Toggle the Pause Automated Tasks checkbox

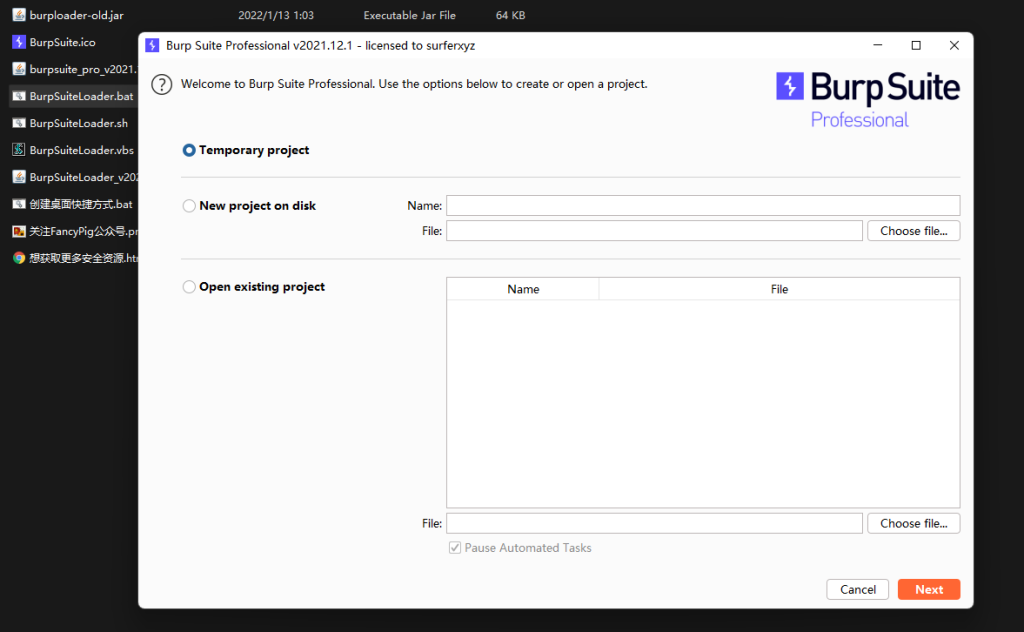click(456, 548)
